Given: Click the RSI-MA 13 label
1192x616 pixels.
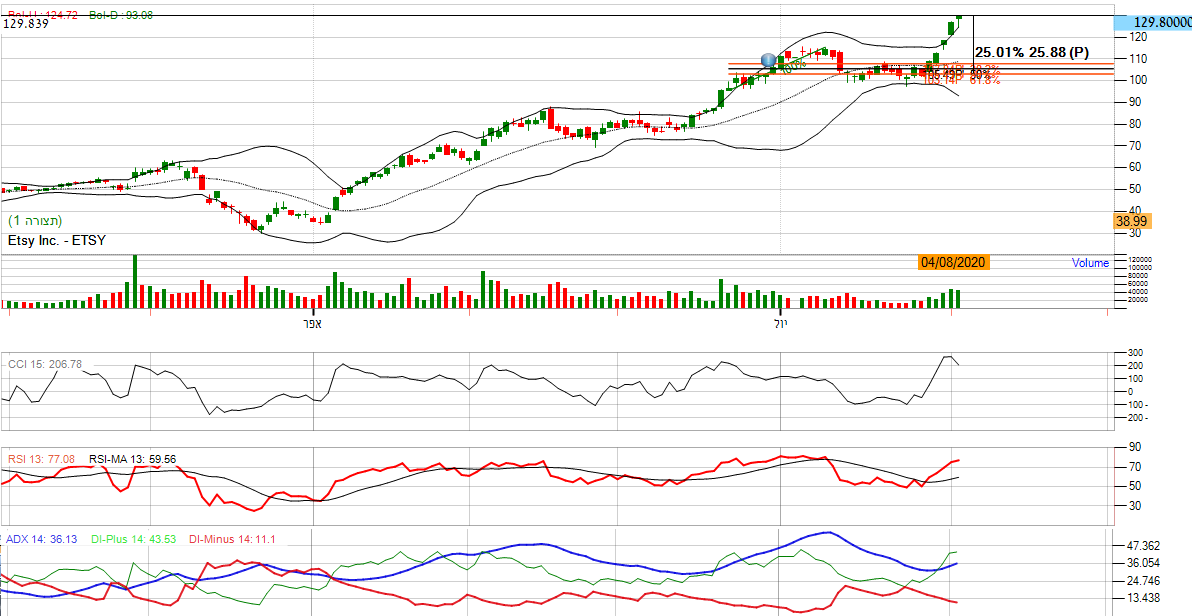Looking at the screenshot, I should [133, 459].
